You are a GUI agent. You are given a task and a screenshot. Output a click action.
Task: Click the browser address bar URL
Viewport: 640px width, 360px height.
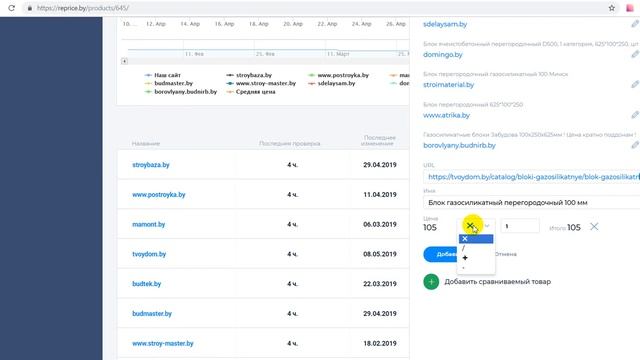[x=83, y=8]
